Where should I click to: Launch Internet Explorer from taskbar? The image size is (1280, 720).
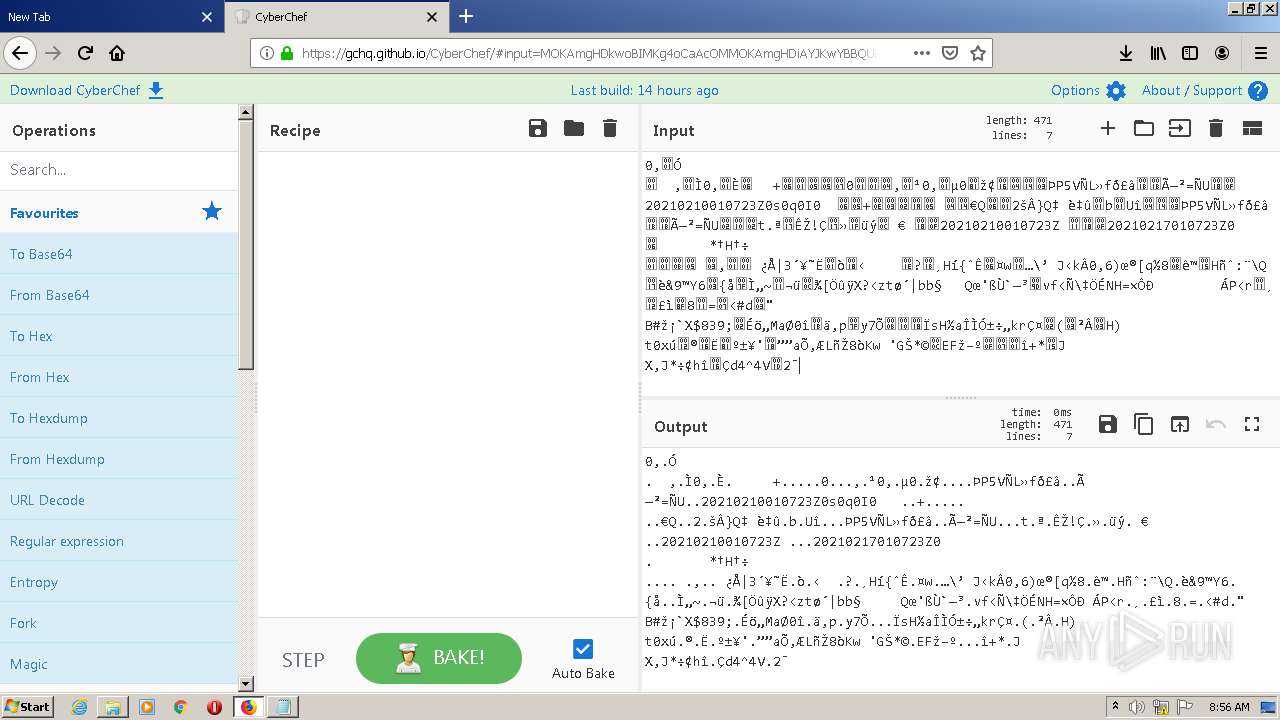(79, 707)
